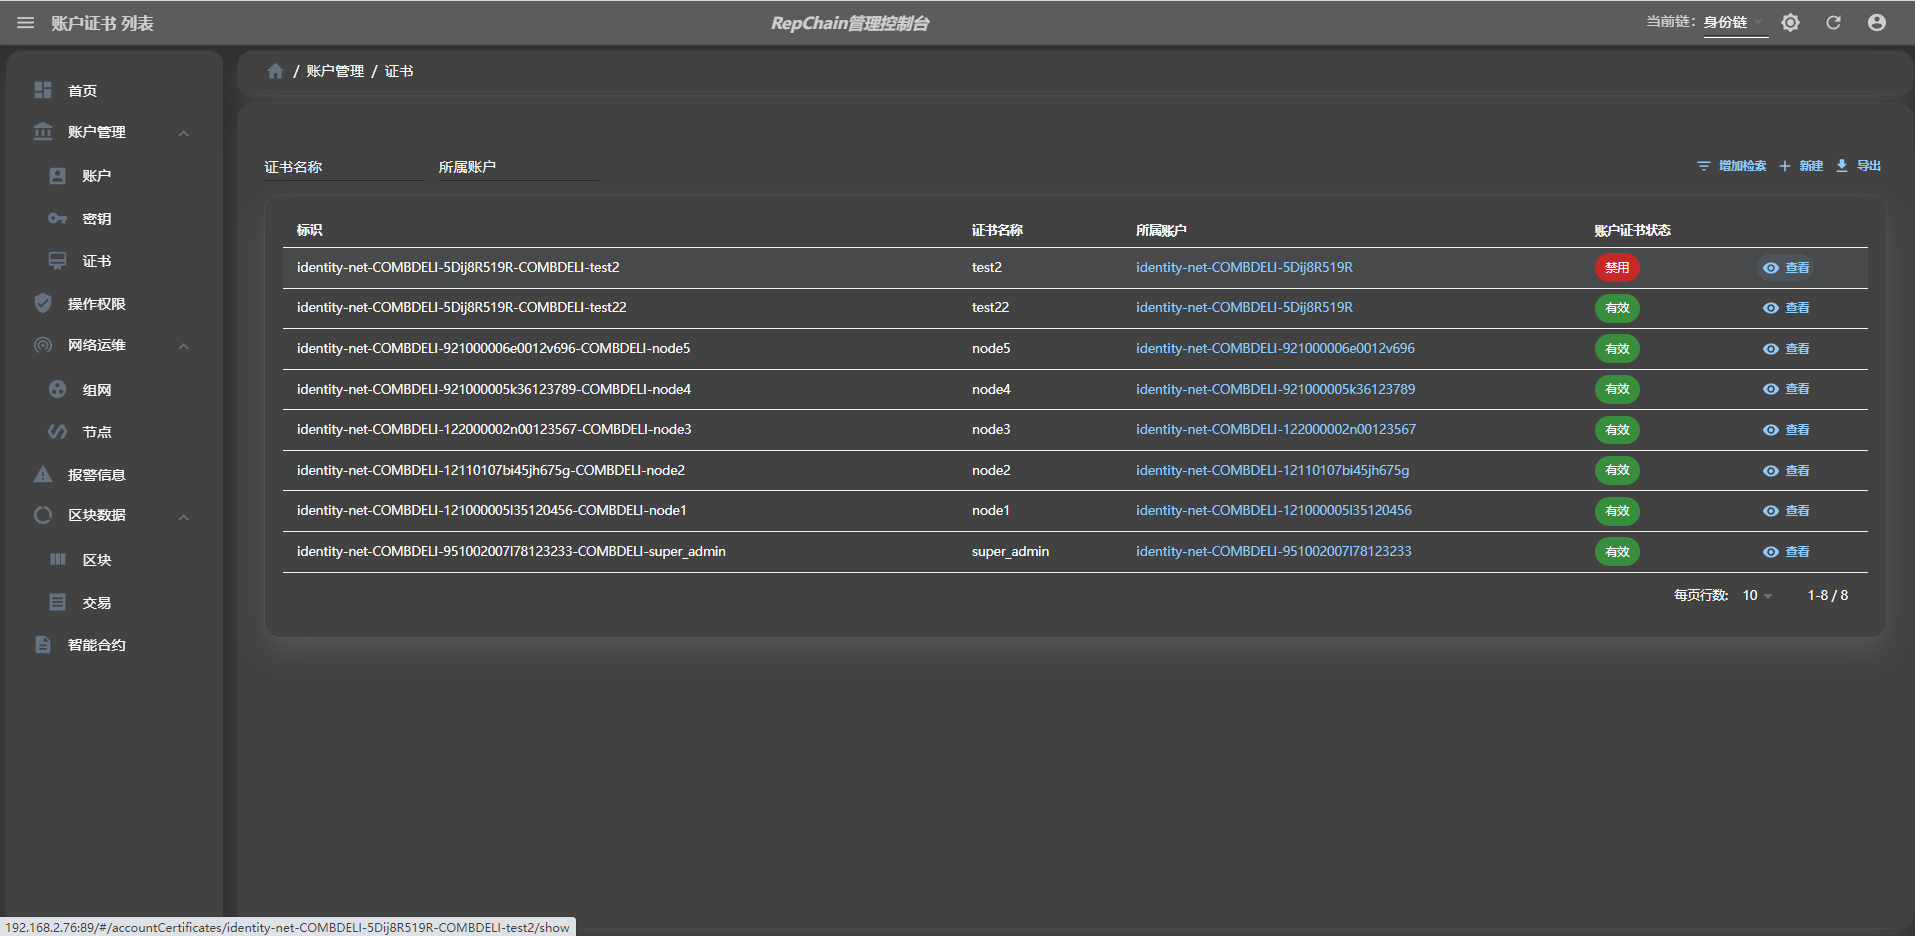
Task: Click the 智能合约 document icon
Action: pos(43,644)
